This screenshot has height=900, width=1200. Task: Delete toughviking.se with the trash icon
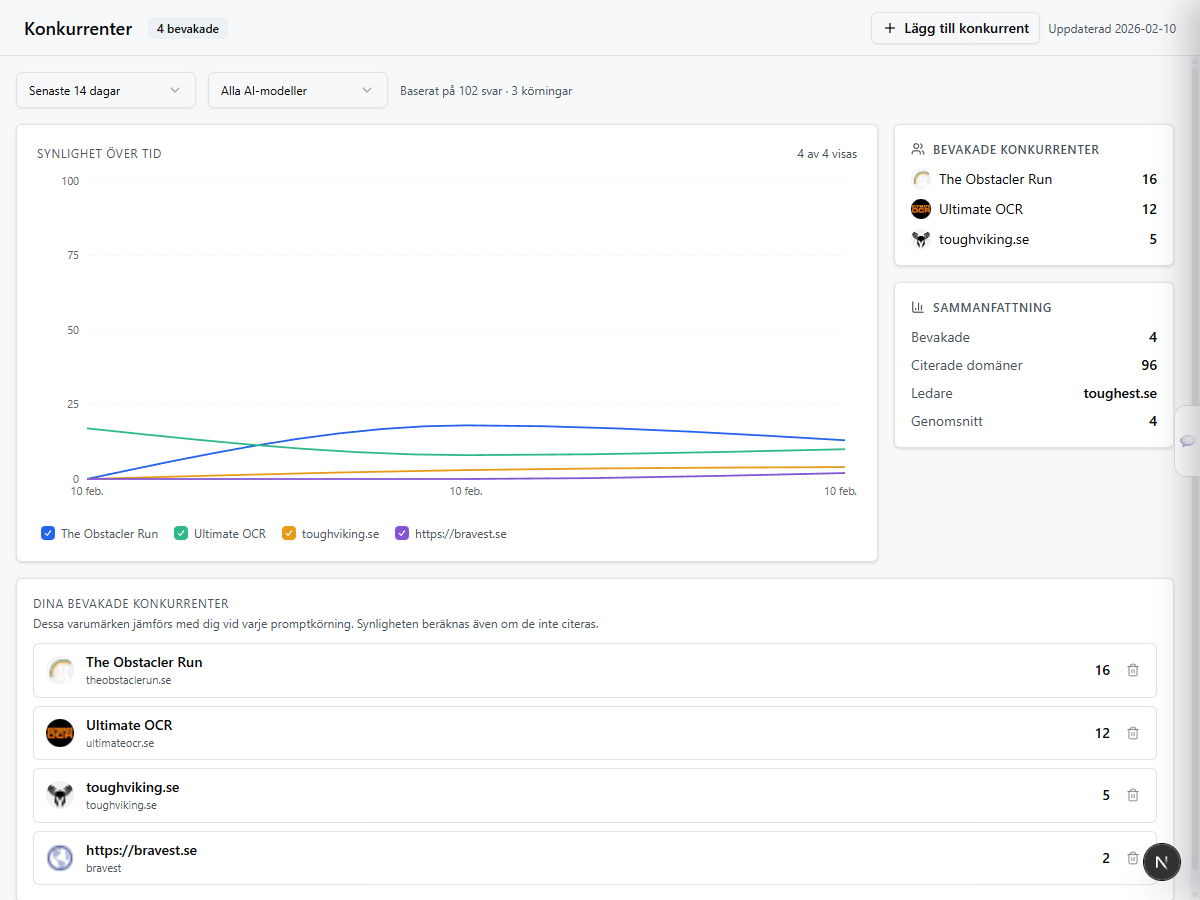pos(1133,795)
